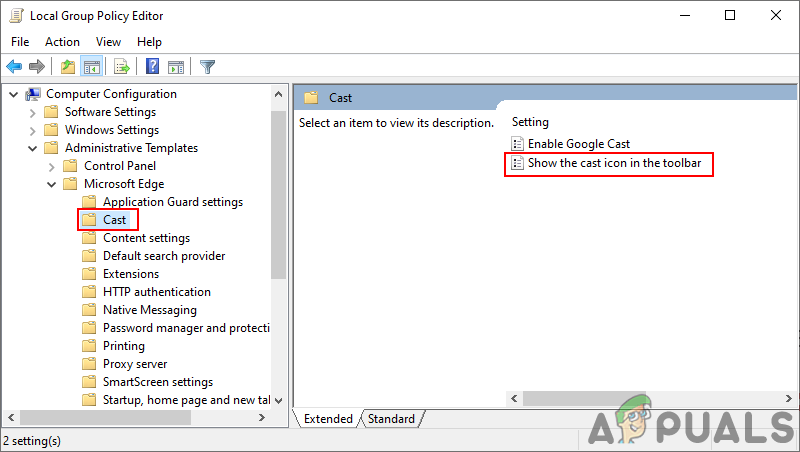Click the Up one level folder icon
Viewport: 800px width, 452px height.
pos(68,66)
